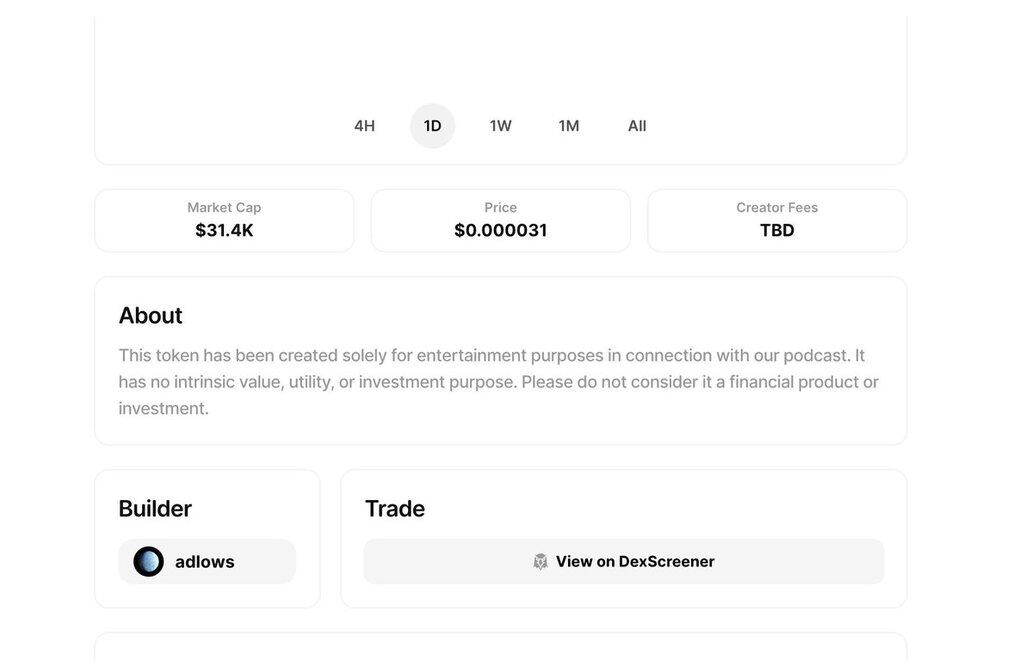
Task: Display All-time chart data
Action: (x=637, y=126)
